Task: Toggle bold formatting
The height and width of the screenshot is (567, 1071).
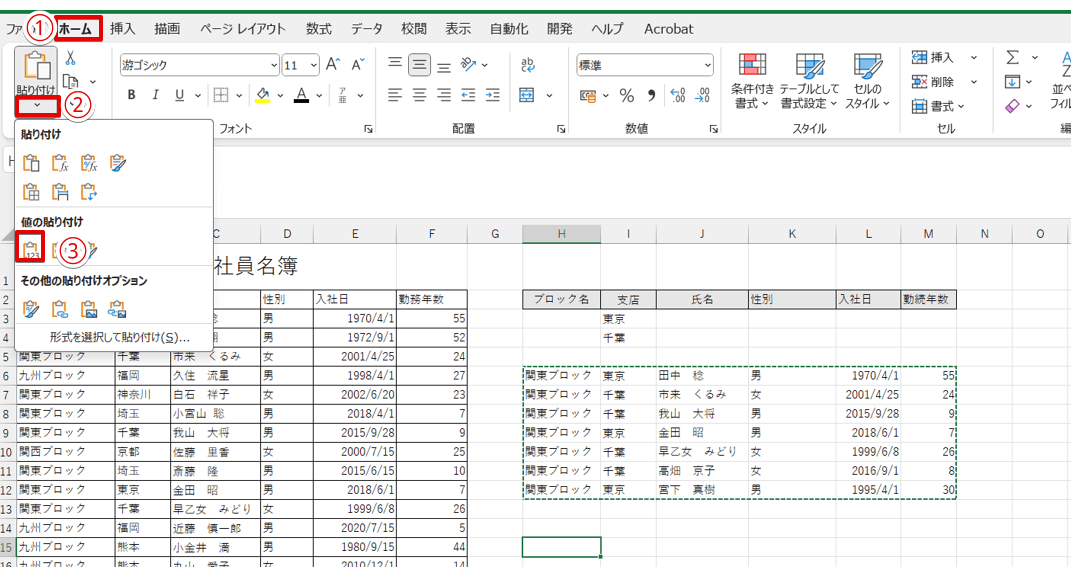Action: [131, 95]
